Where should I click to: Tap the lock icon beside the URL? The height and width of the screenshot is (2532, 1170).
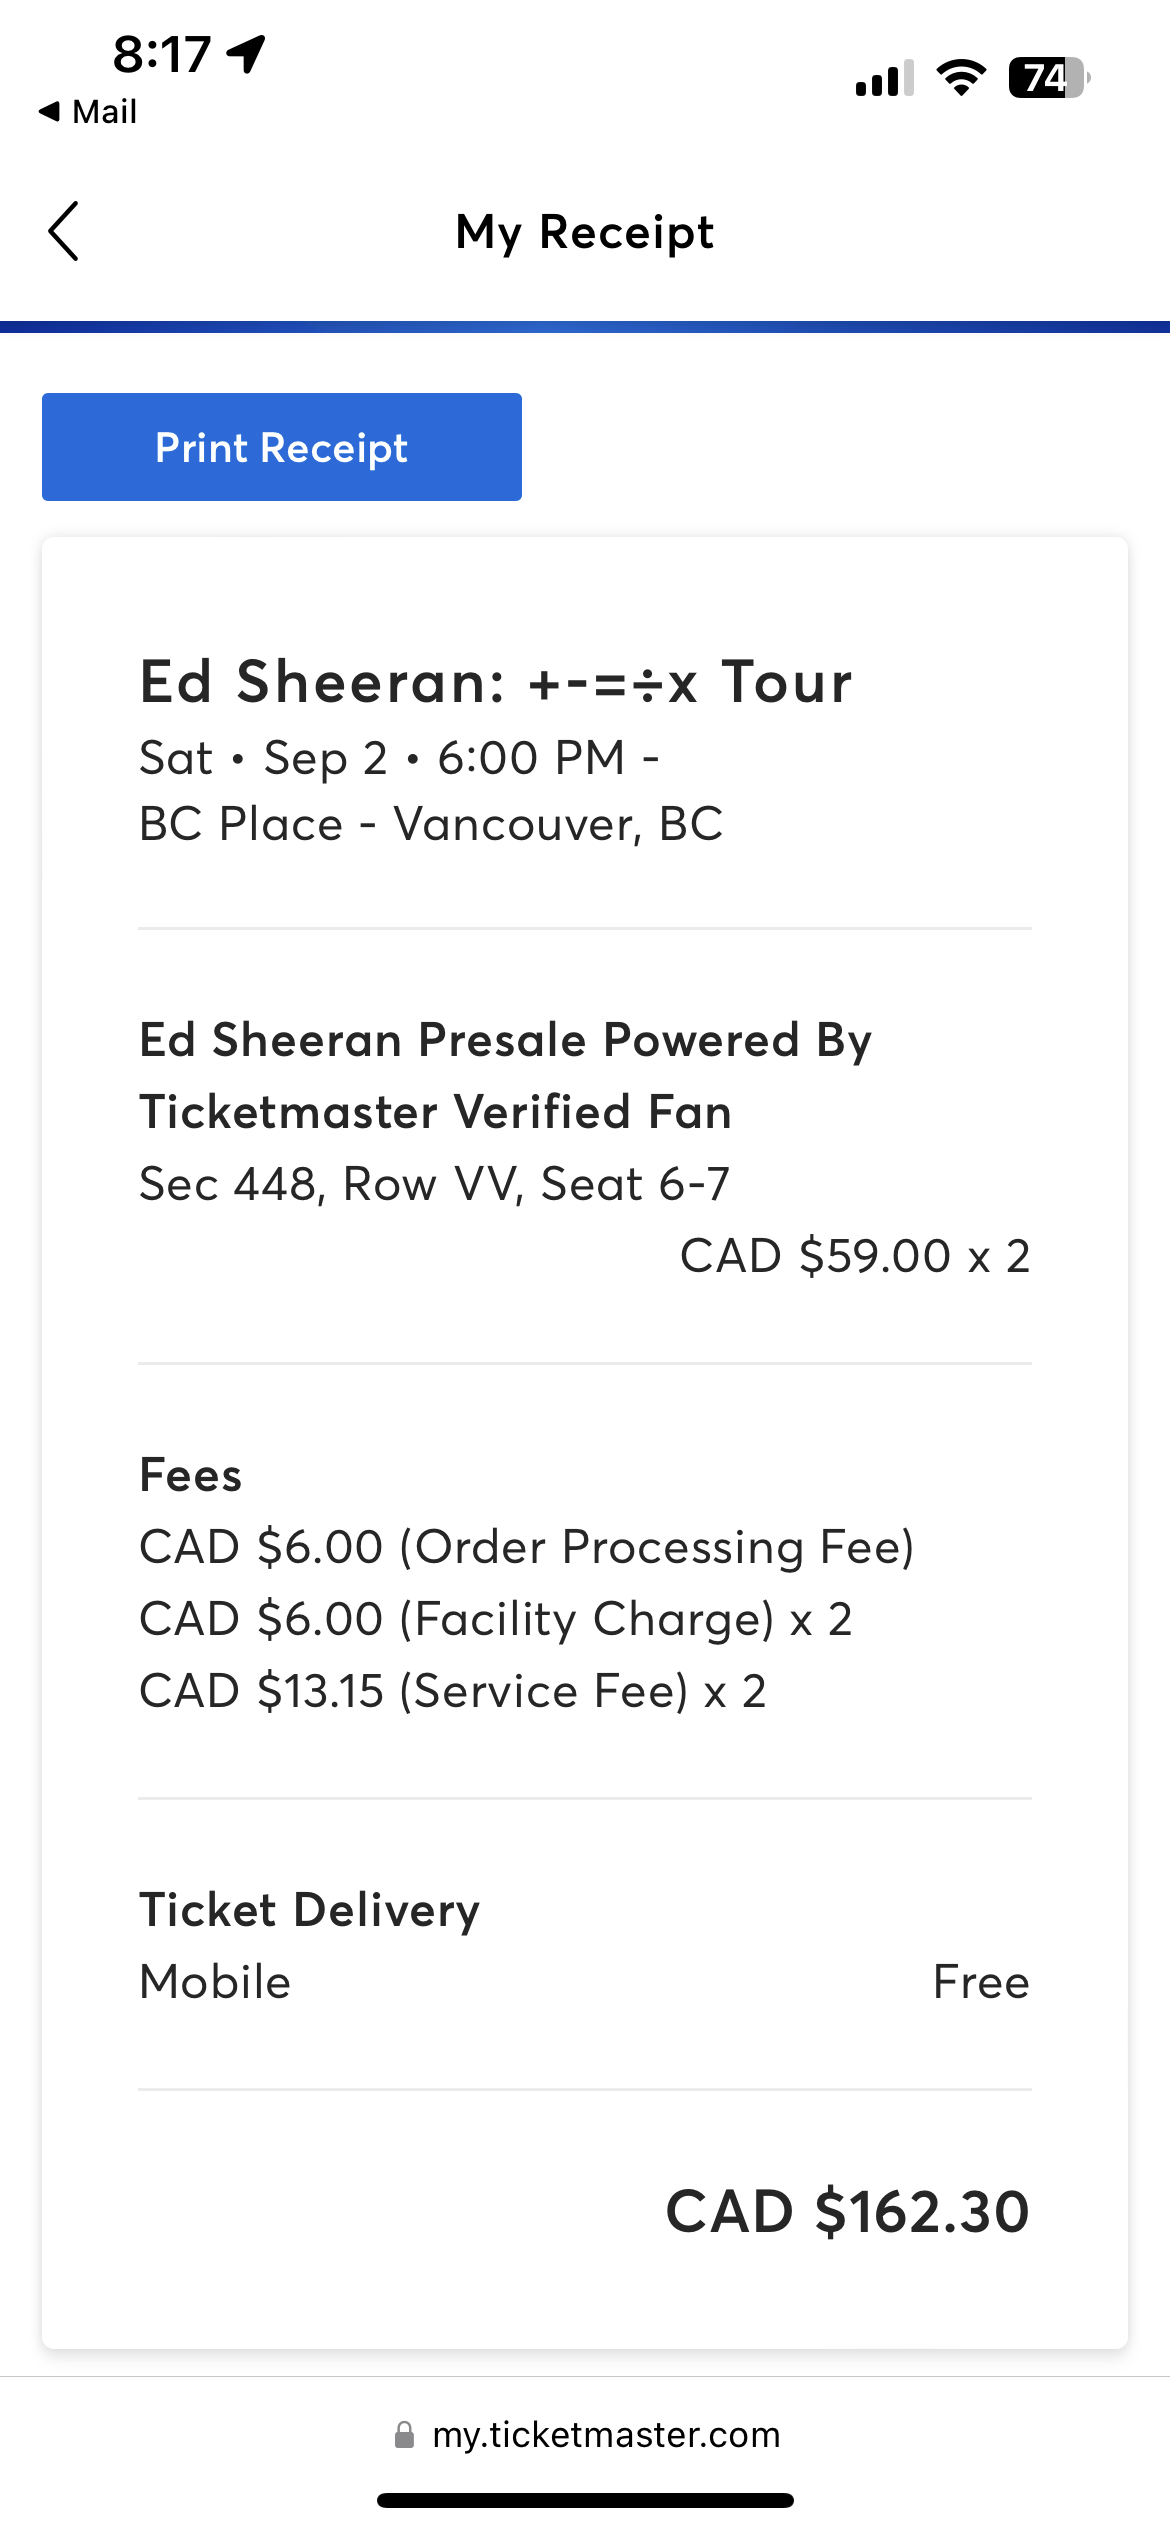pyautogui.click(x=404, y=2434)
